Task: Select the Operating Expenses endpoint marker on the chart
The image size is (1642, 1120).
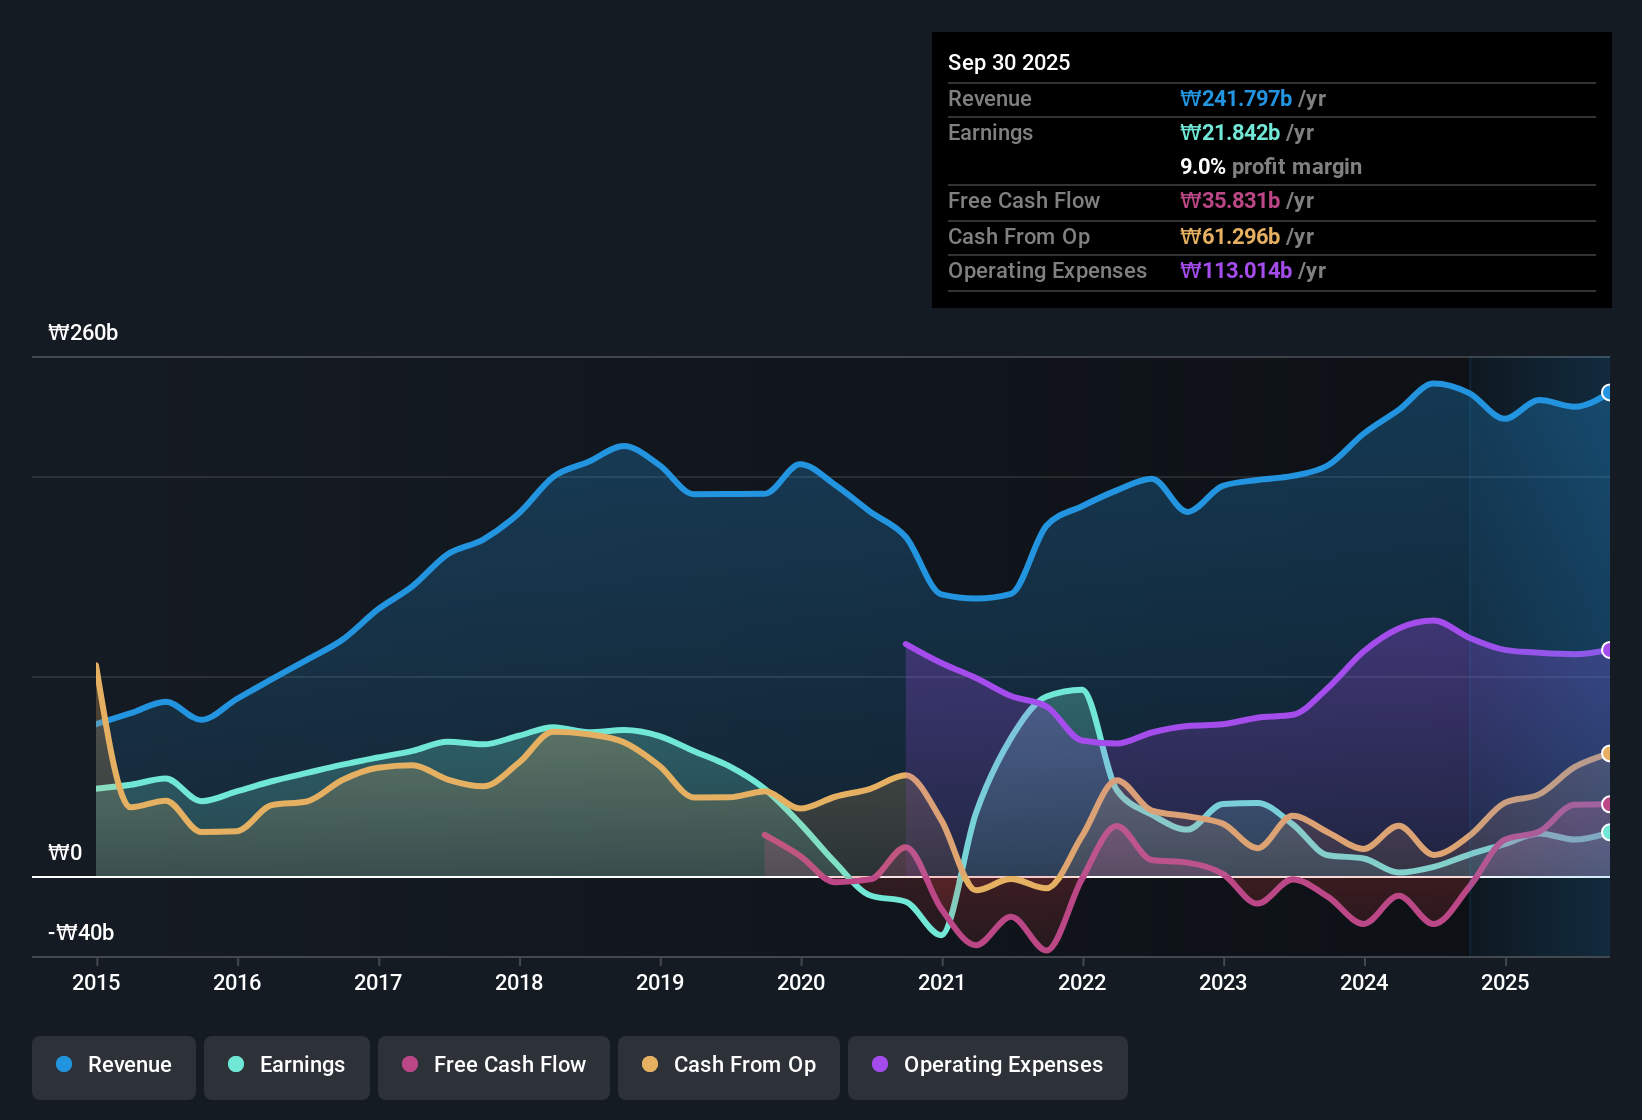Action: [x=1607, y=651]
